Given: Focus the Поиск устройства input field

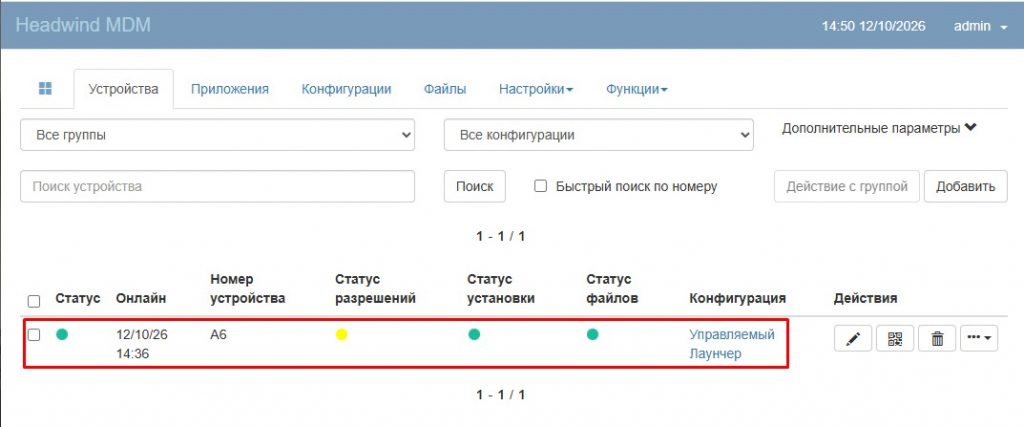Looking at the screenshot, I should coord(217,186).
